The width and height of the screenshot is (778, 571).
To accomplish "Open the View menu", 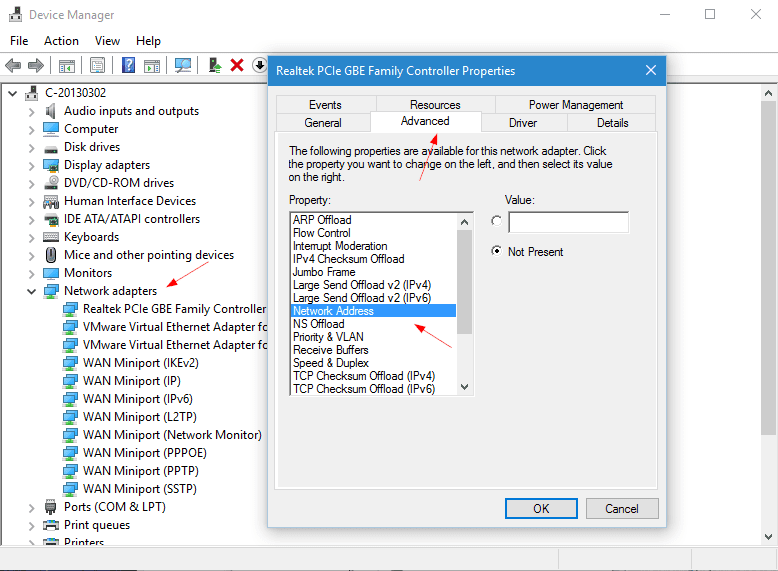I will coord(107,41).
